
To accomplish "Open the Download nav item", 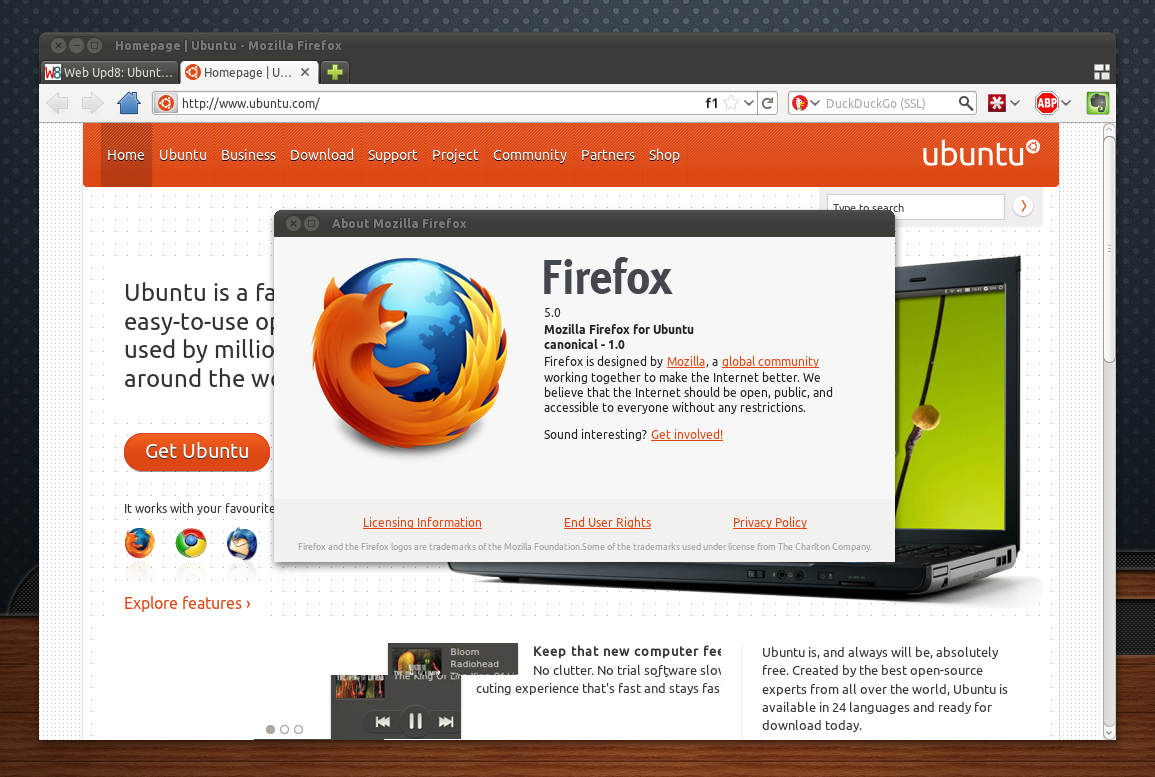I will (322, 155).
